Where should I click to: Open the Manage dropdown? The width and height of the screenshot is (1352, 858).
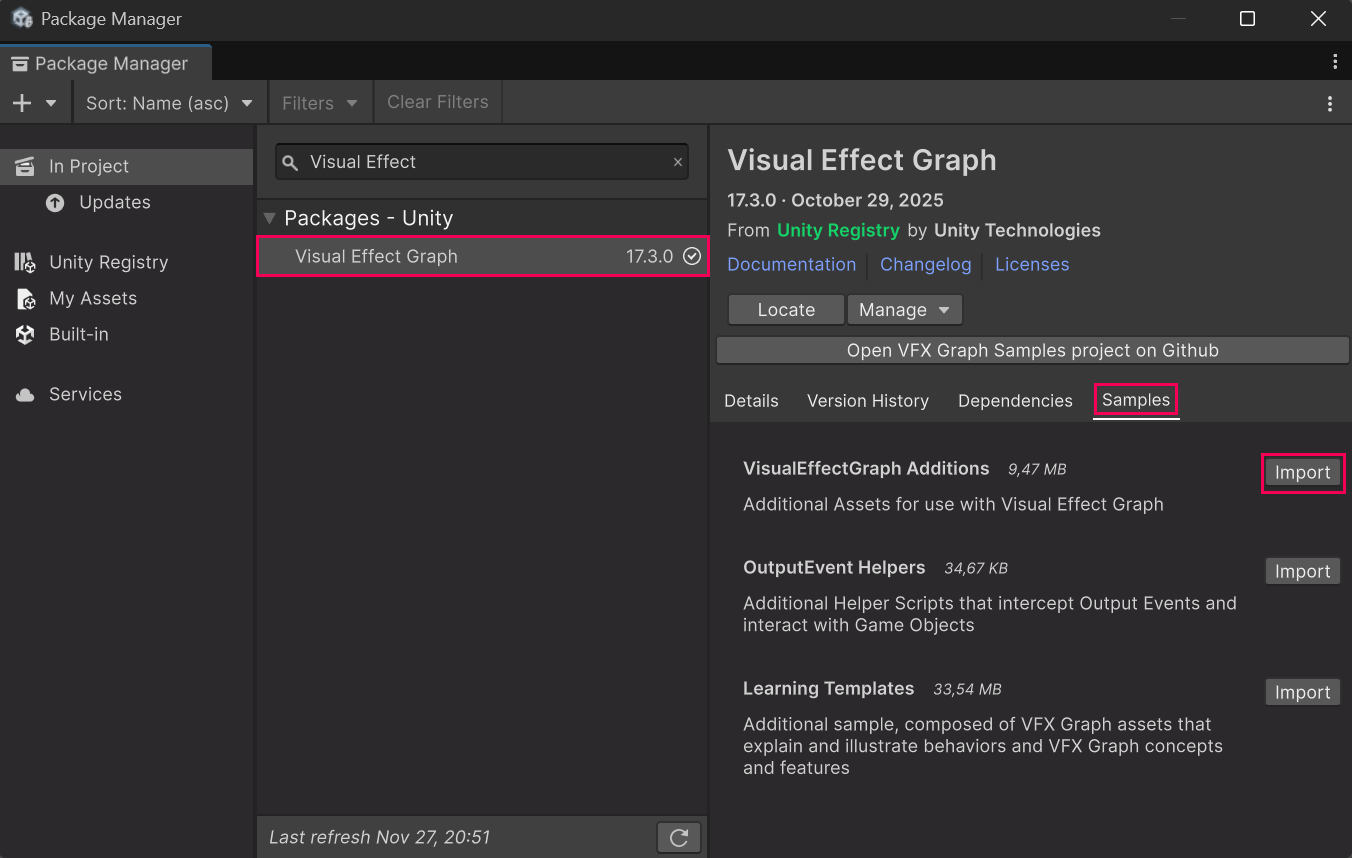(904, 310)
